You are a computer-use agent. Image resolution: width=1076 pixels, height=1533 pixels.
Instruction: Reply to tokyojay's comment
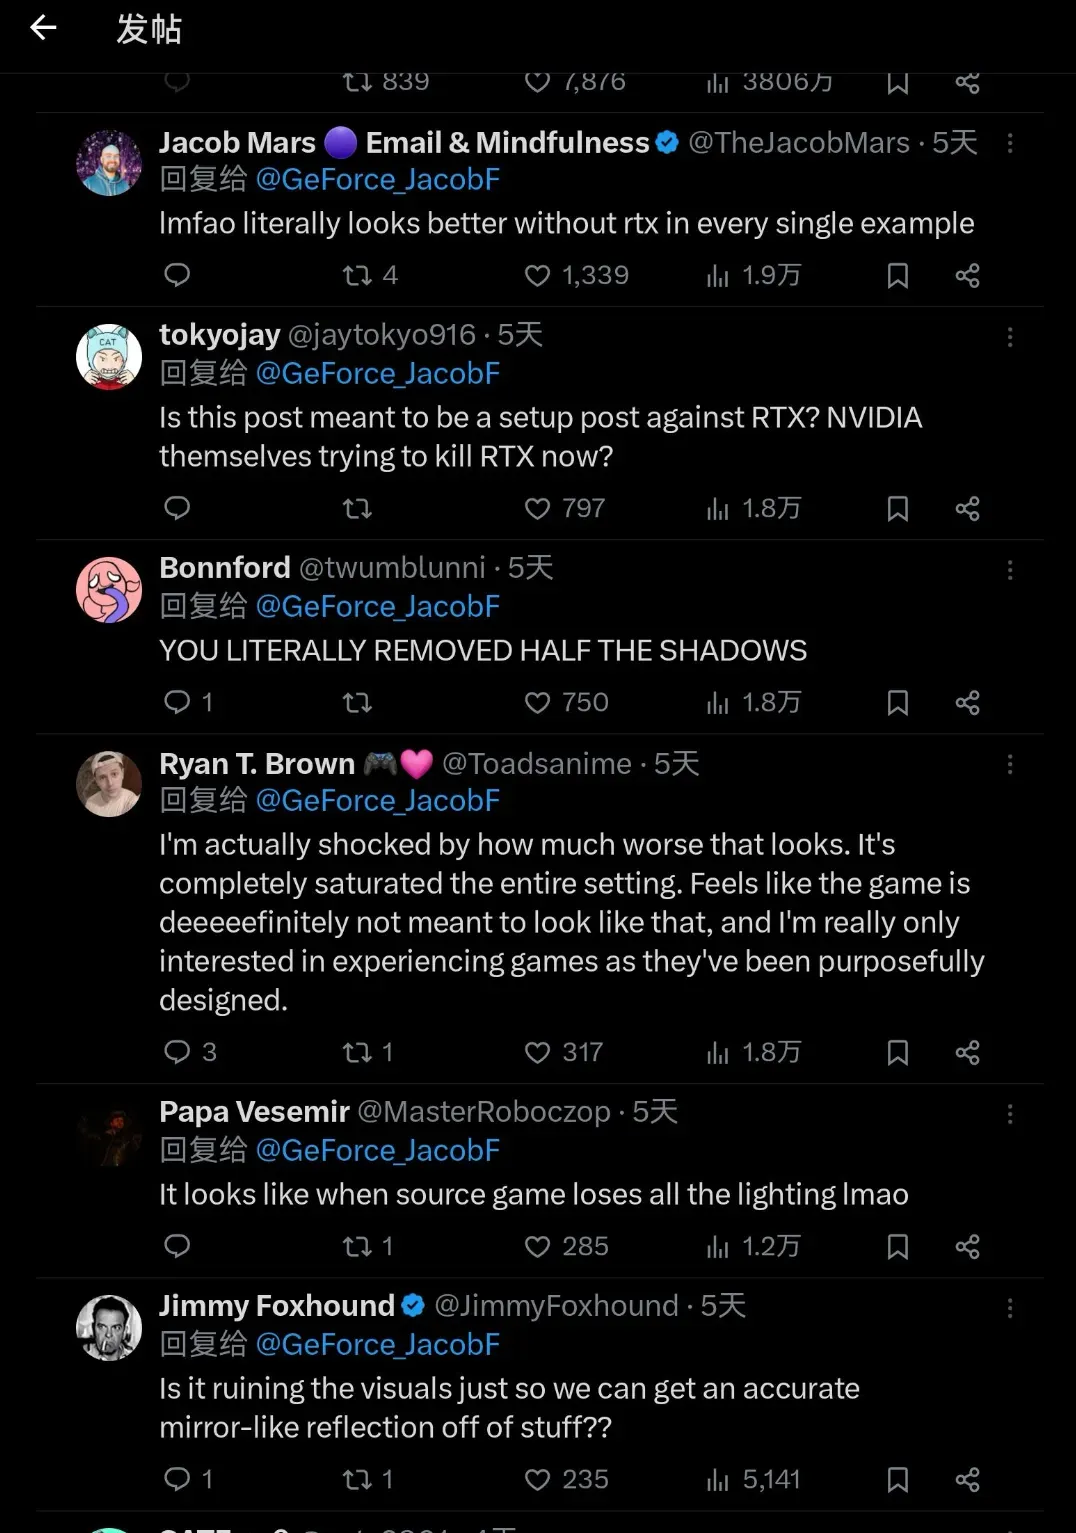pyautogui.click(x=177, y=509)
